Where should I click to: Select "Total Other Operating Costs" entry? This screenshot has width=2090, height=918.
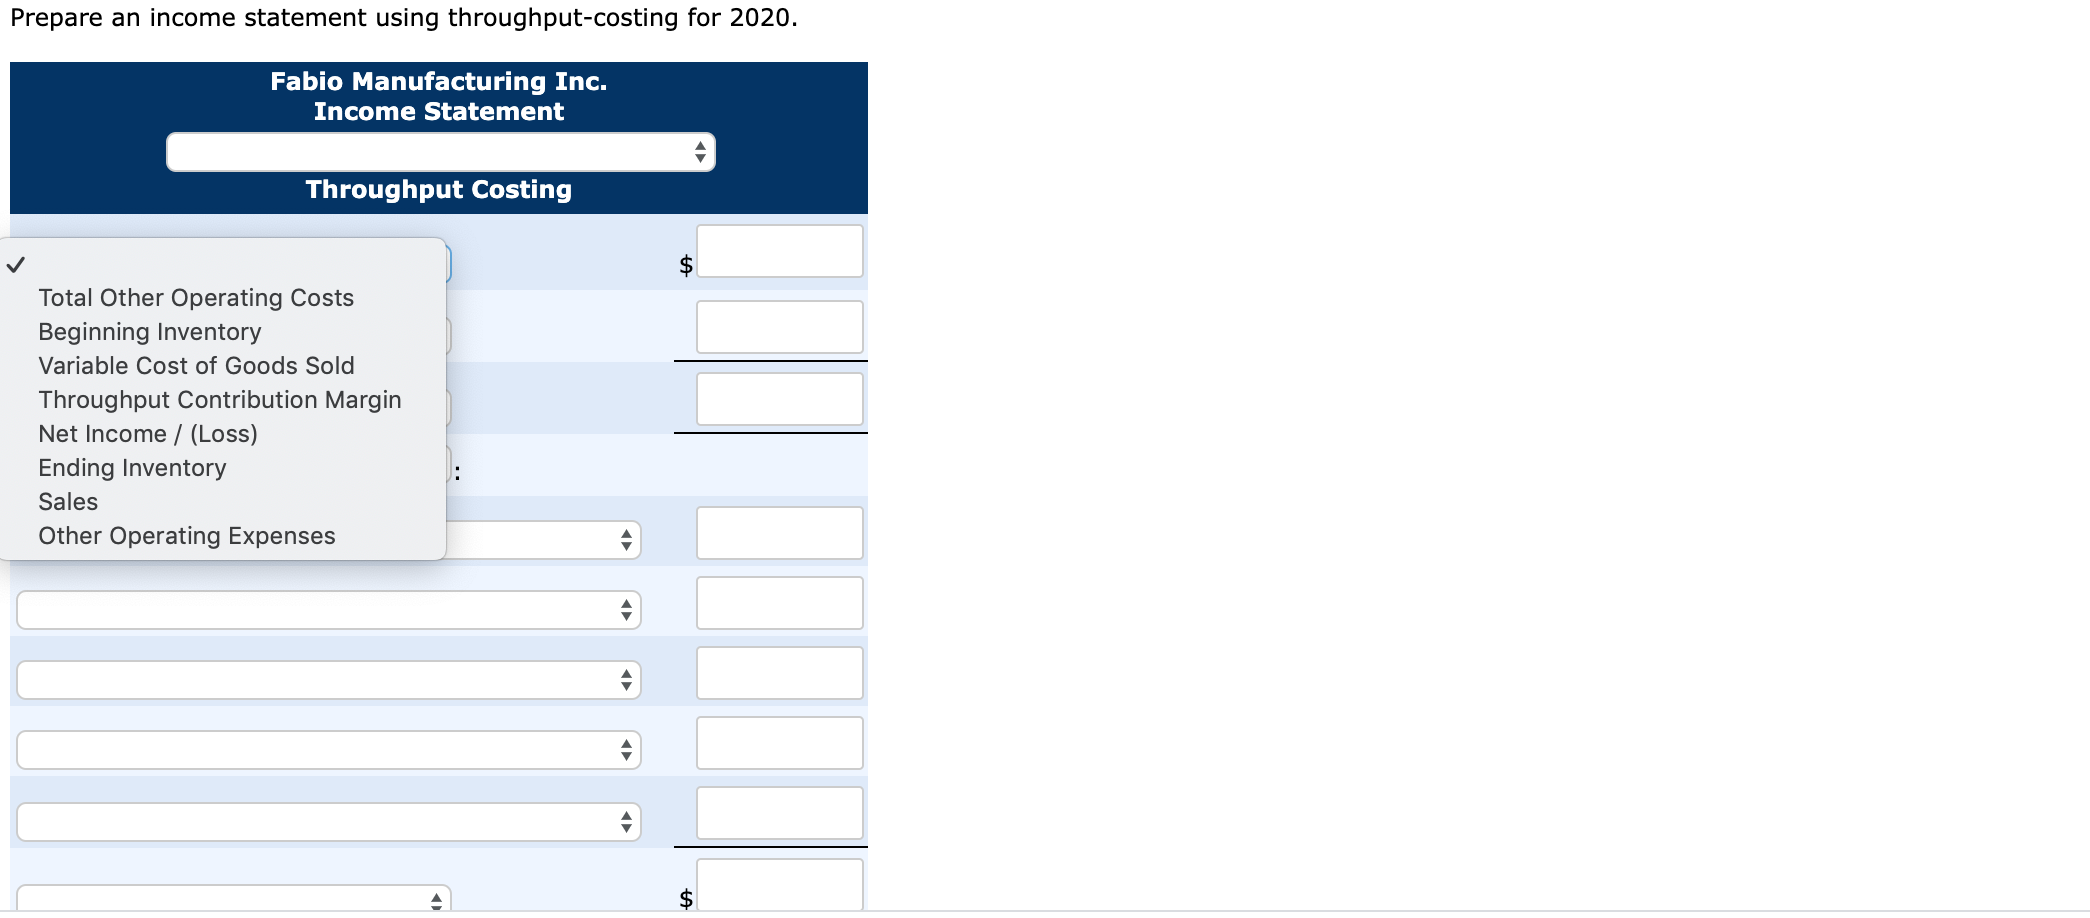pyautogui.click(x=195, y=297)
